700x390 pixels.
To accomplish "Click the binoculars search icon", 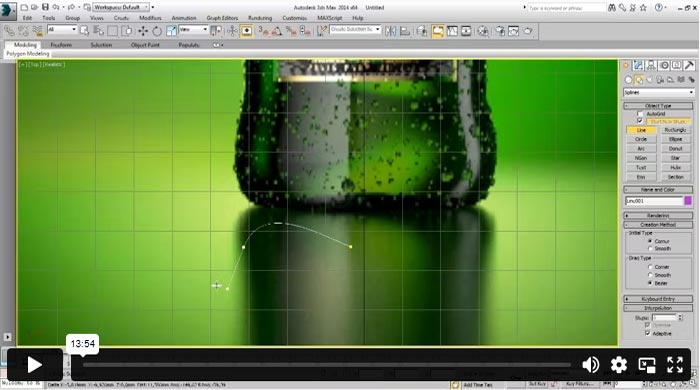I will click(x=612, y=8).
